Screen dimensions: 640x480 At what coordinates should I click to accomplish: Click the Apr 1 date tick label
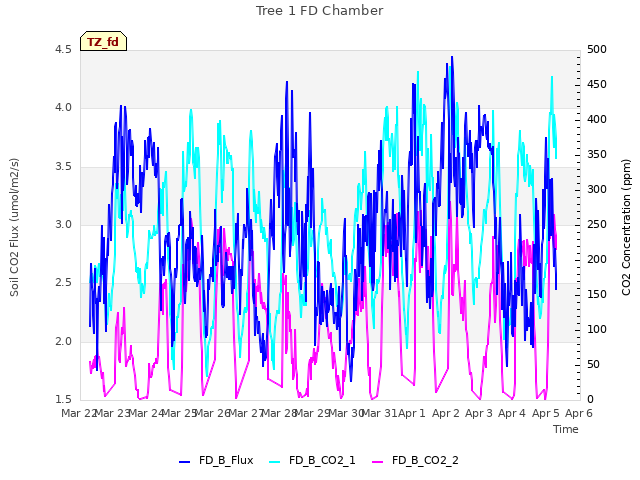pyautogui.click(x=412, y=413)
